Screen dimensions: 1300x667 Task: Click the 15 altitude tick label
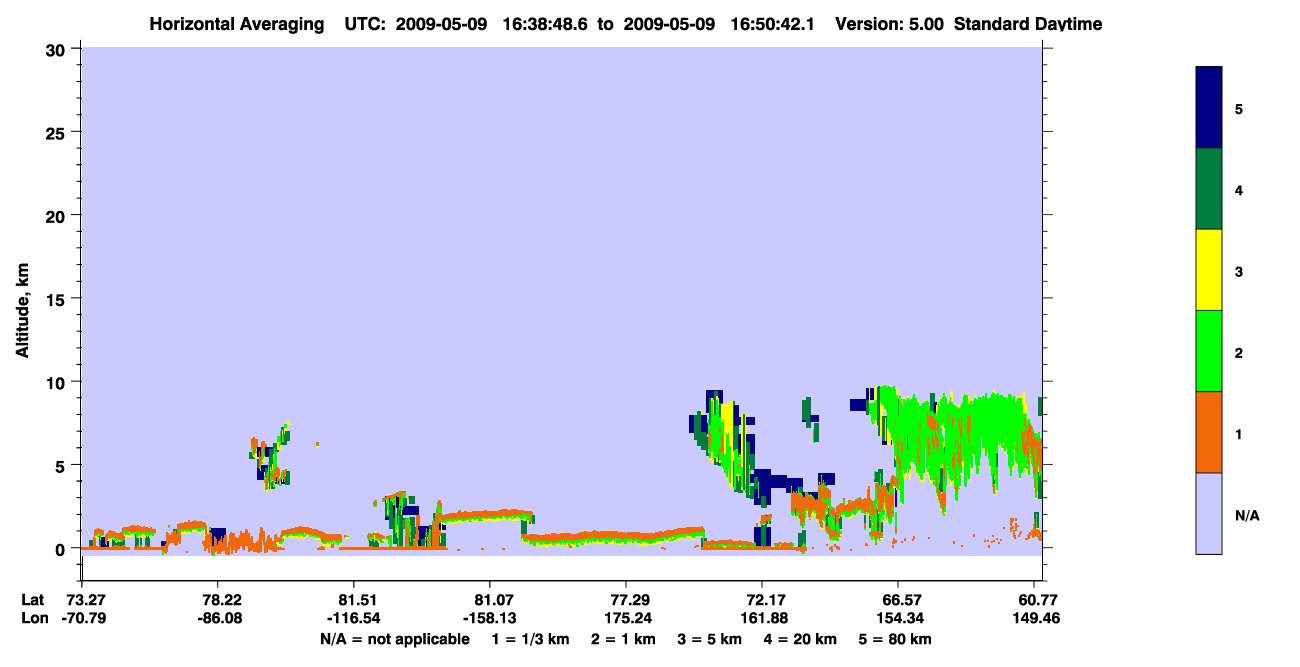58,299
